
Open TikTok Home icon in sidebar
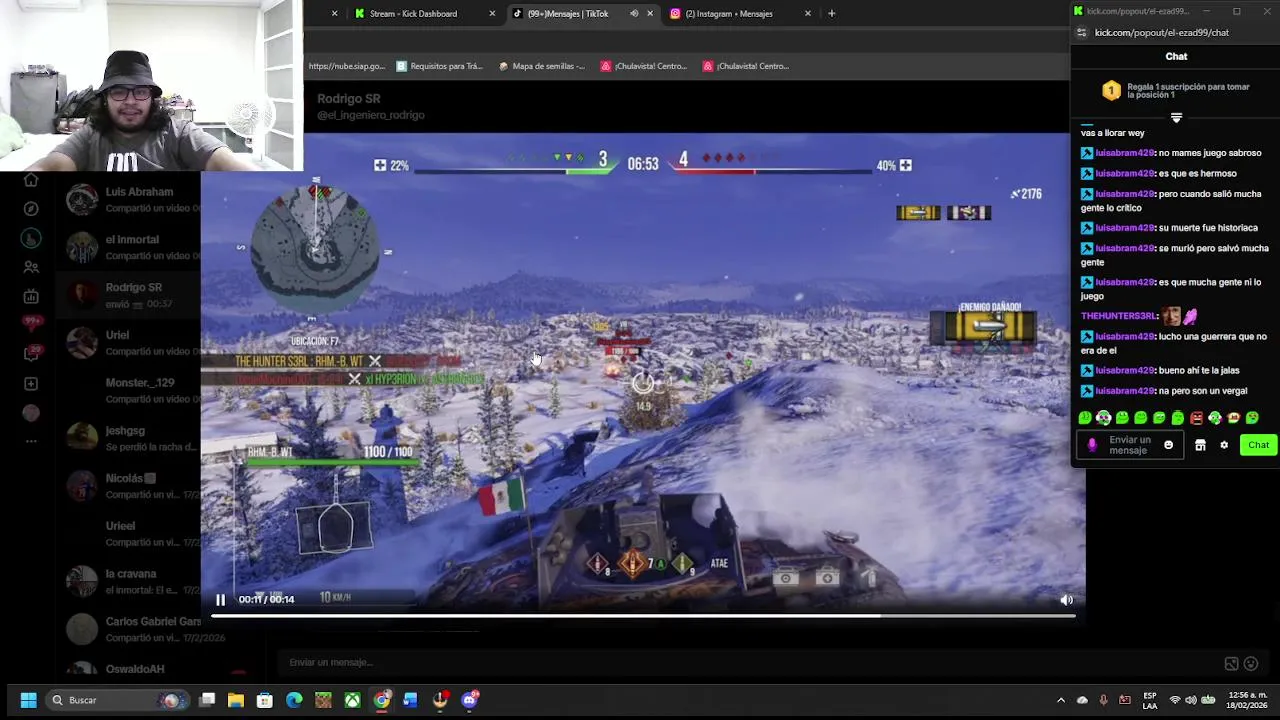pos(31,180)
